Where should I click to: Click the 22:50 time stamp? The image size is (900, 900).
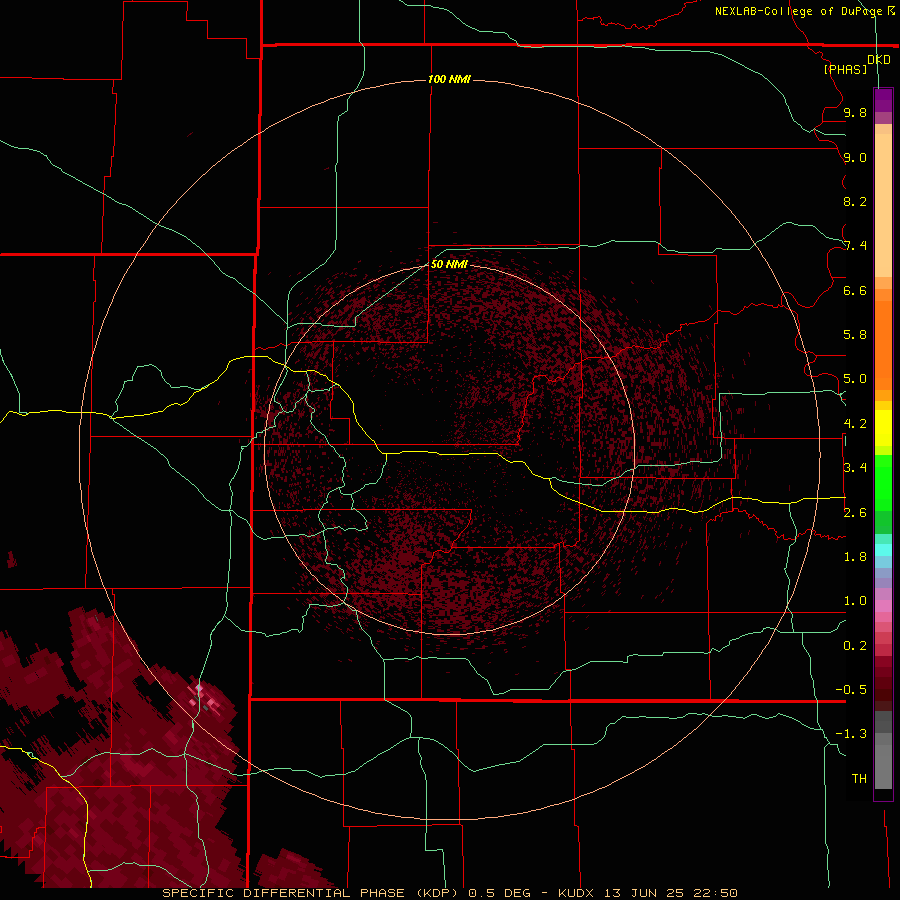(x=717, y=893)
